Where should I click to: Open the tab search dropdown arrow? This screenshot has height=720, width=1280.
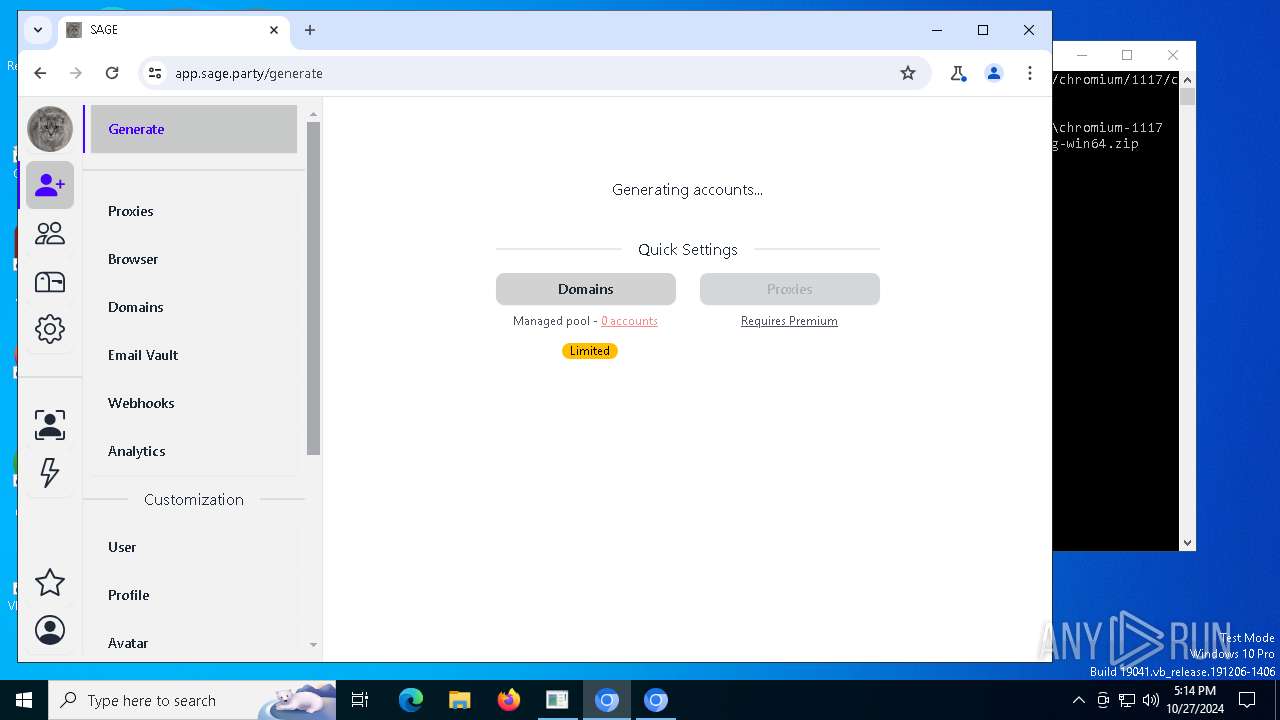[x=38, y=30]
